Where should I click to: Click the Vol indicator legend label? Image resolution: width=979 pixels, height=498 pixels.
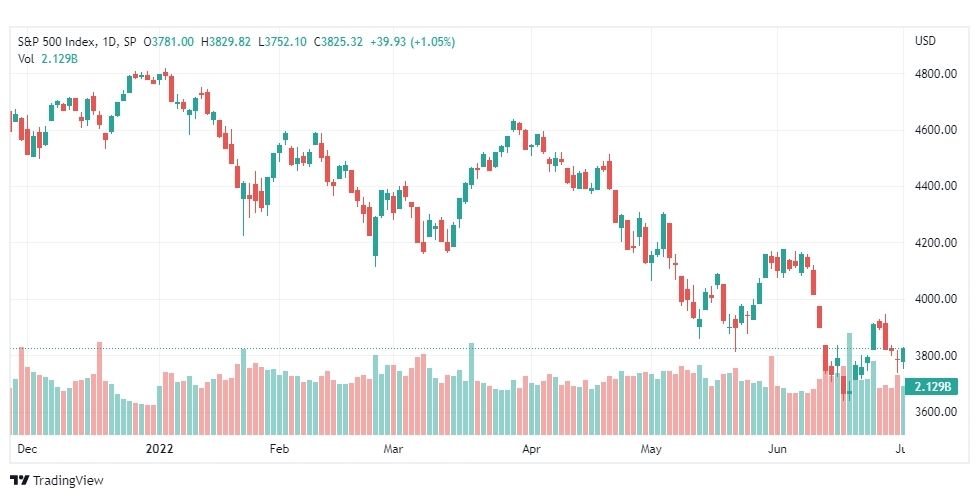point(27,58)
